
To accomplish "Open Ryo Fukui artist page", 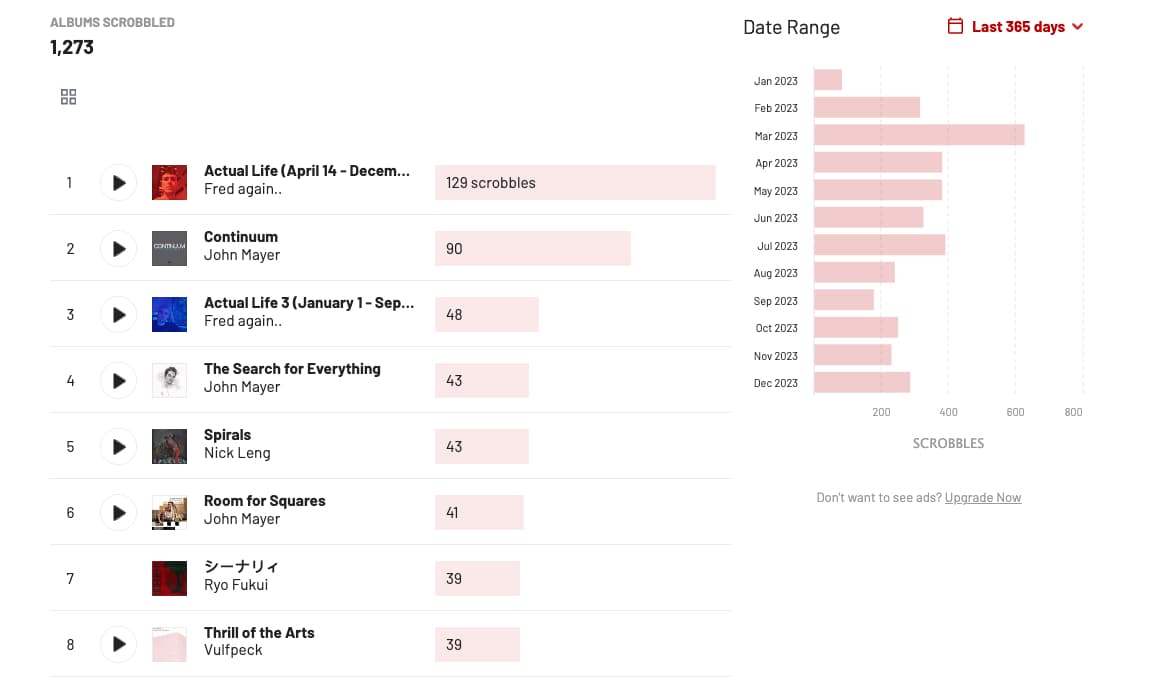I will pos(235,583).
